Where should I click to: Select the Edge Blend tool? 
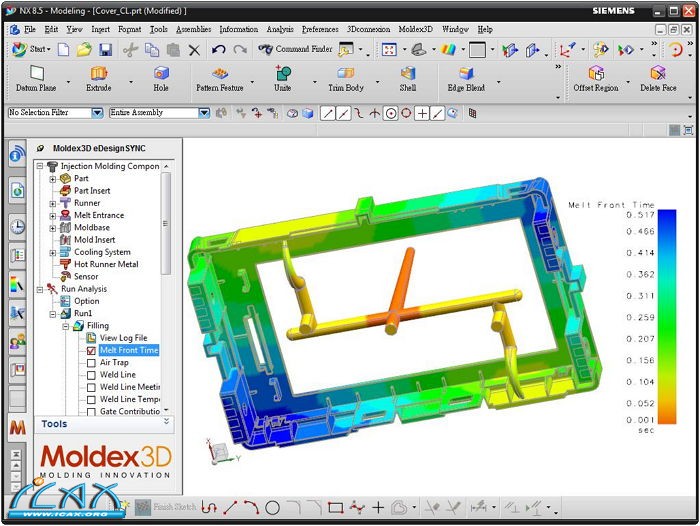[x=466, y=79]
